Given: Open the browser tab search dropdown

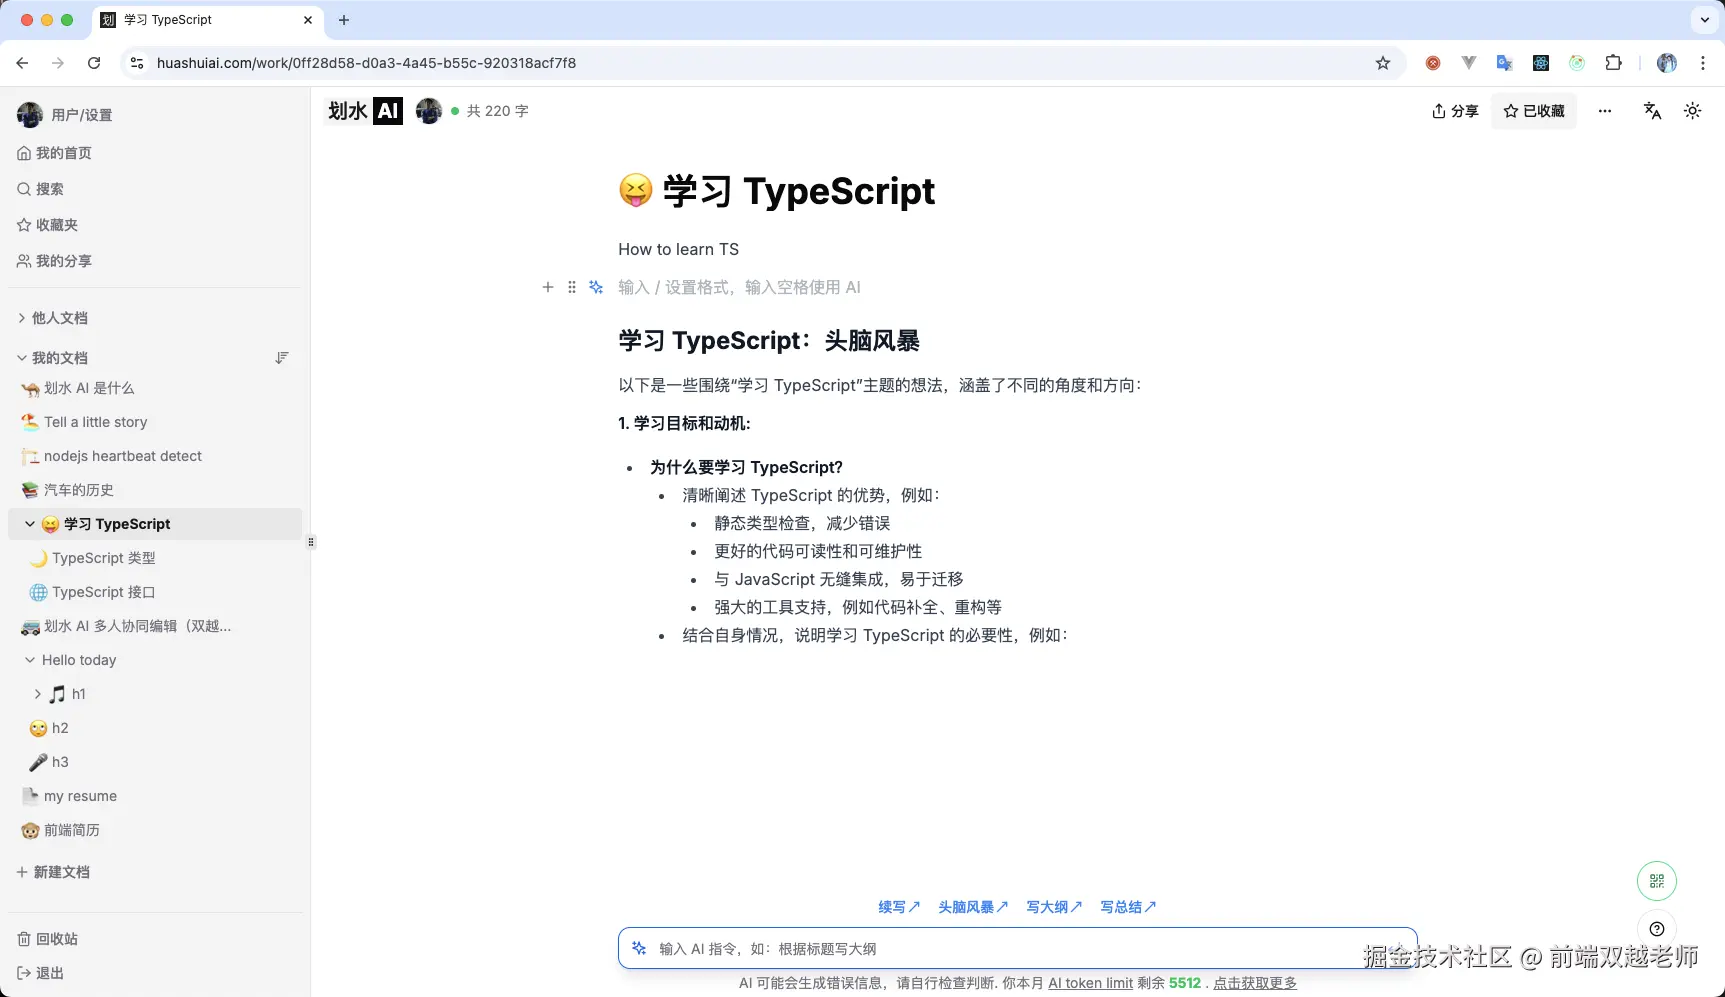Looking at the screenshot, I should tap(1705, 20).
